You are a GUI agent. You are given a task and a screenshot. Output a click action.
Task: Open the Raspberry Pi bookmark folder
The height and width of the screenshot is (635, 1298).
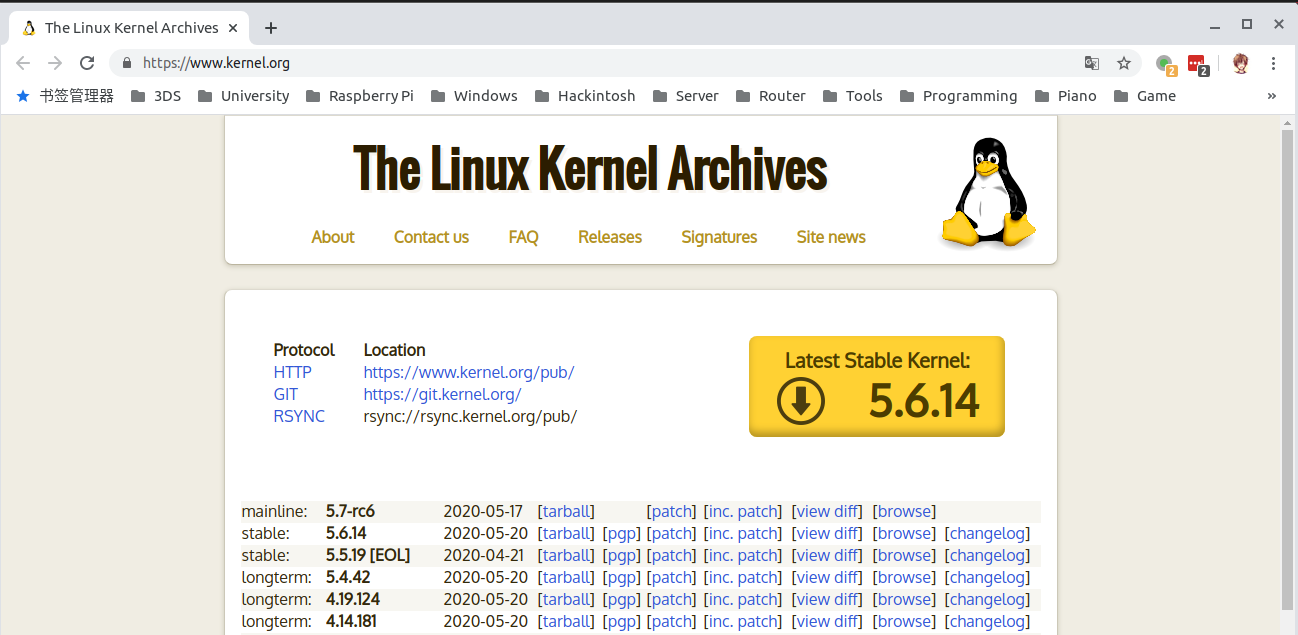[359, 96]
